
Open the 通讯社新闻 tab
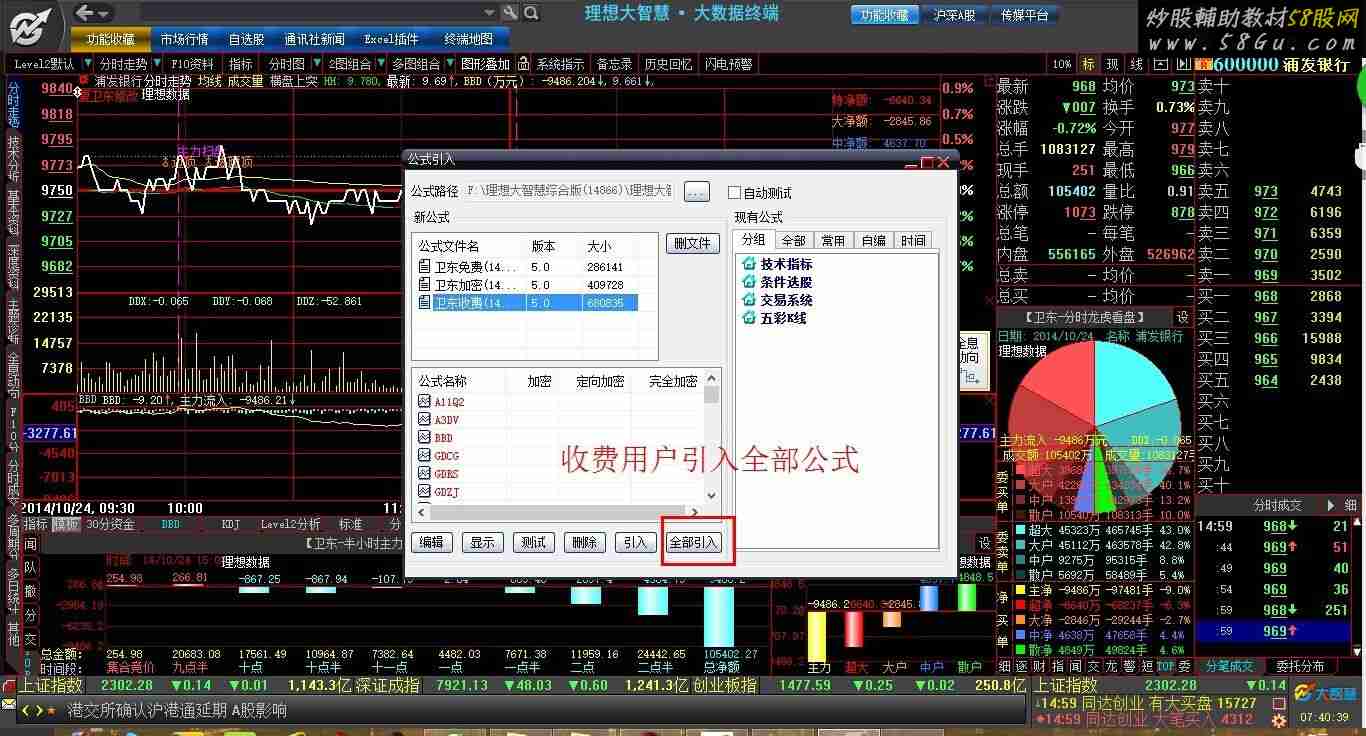tap(314, 39)
